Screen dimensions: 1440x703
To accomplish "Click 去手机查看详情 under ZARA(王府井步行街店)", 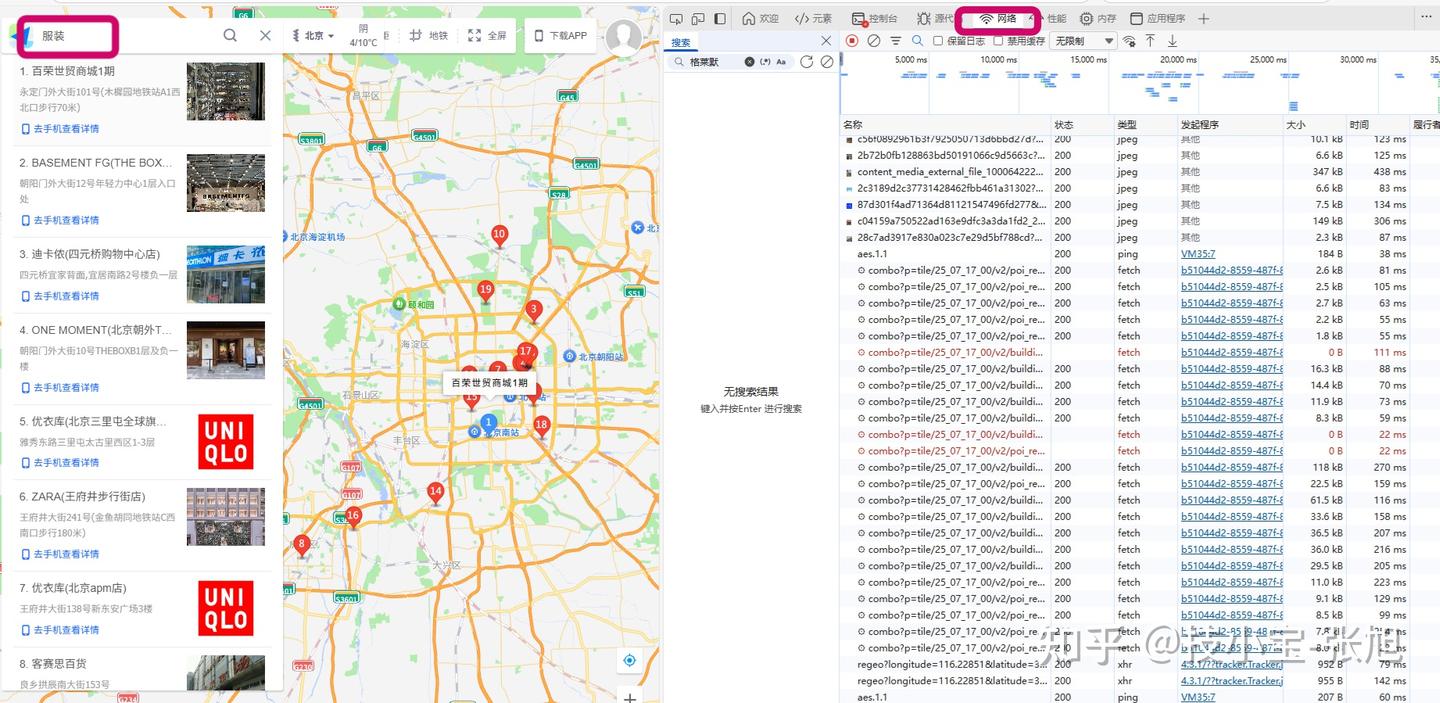I will click(60, 554).
